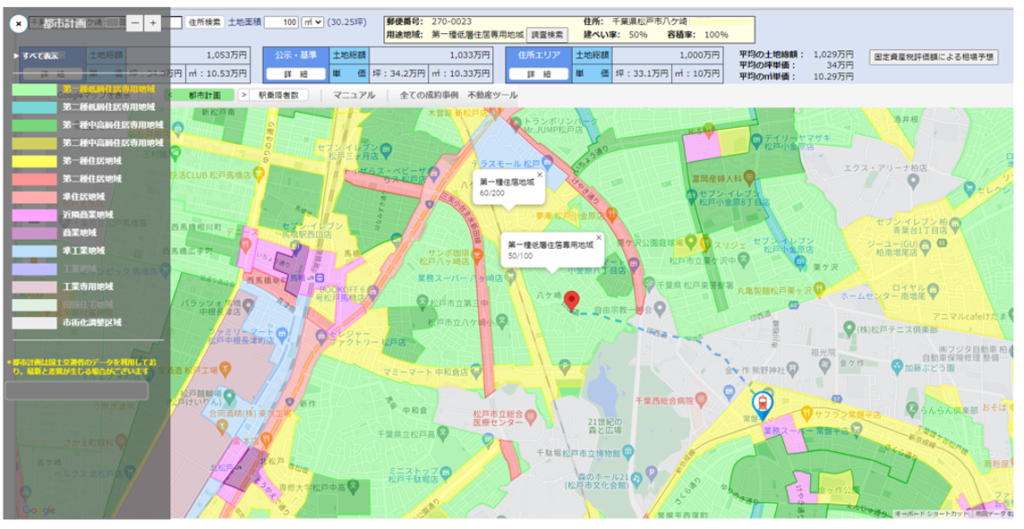Click the ミニストップ 松戸千駄堀店 marker

(444, 472)
